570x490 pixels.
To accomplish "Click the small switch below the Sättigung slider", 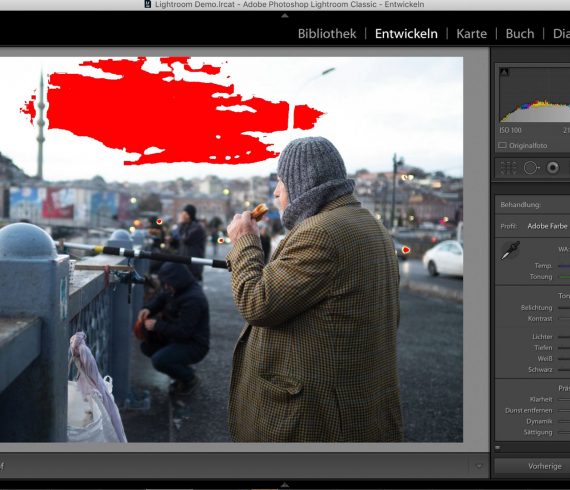I will [x=498, y=447].
